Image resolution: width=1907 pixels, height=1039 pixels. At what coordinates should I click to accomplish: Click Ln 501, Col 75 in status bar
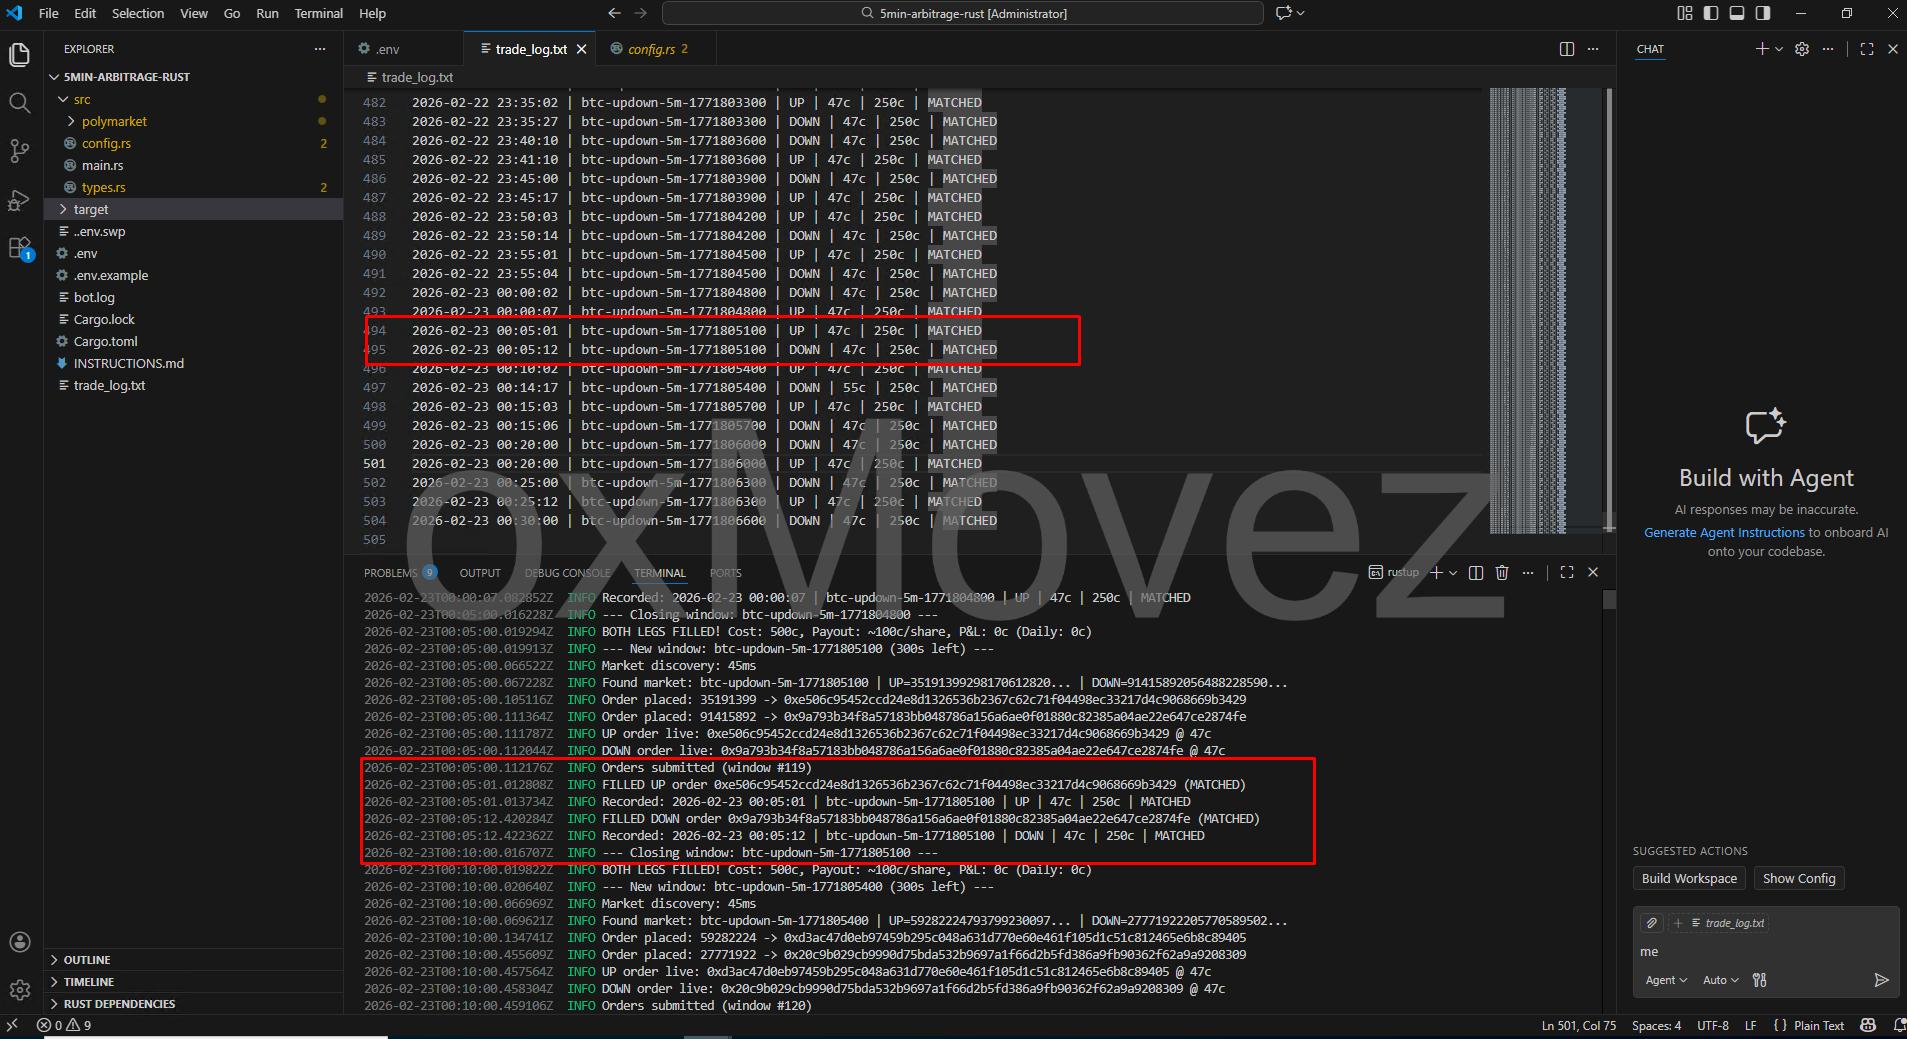pyautogui.click(x=1579, y=1025)
